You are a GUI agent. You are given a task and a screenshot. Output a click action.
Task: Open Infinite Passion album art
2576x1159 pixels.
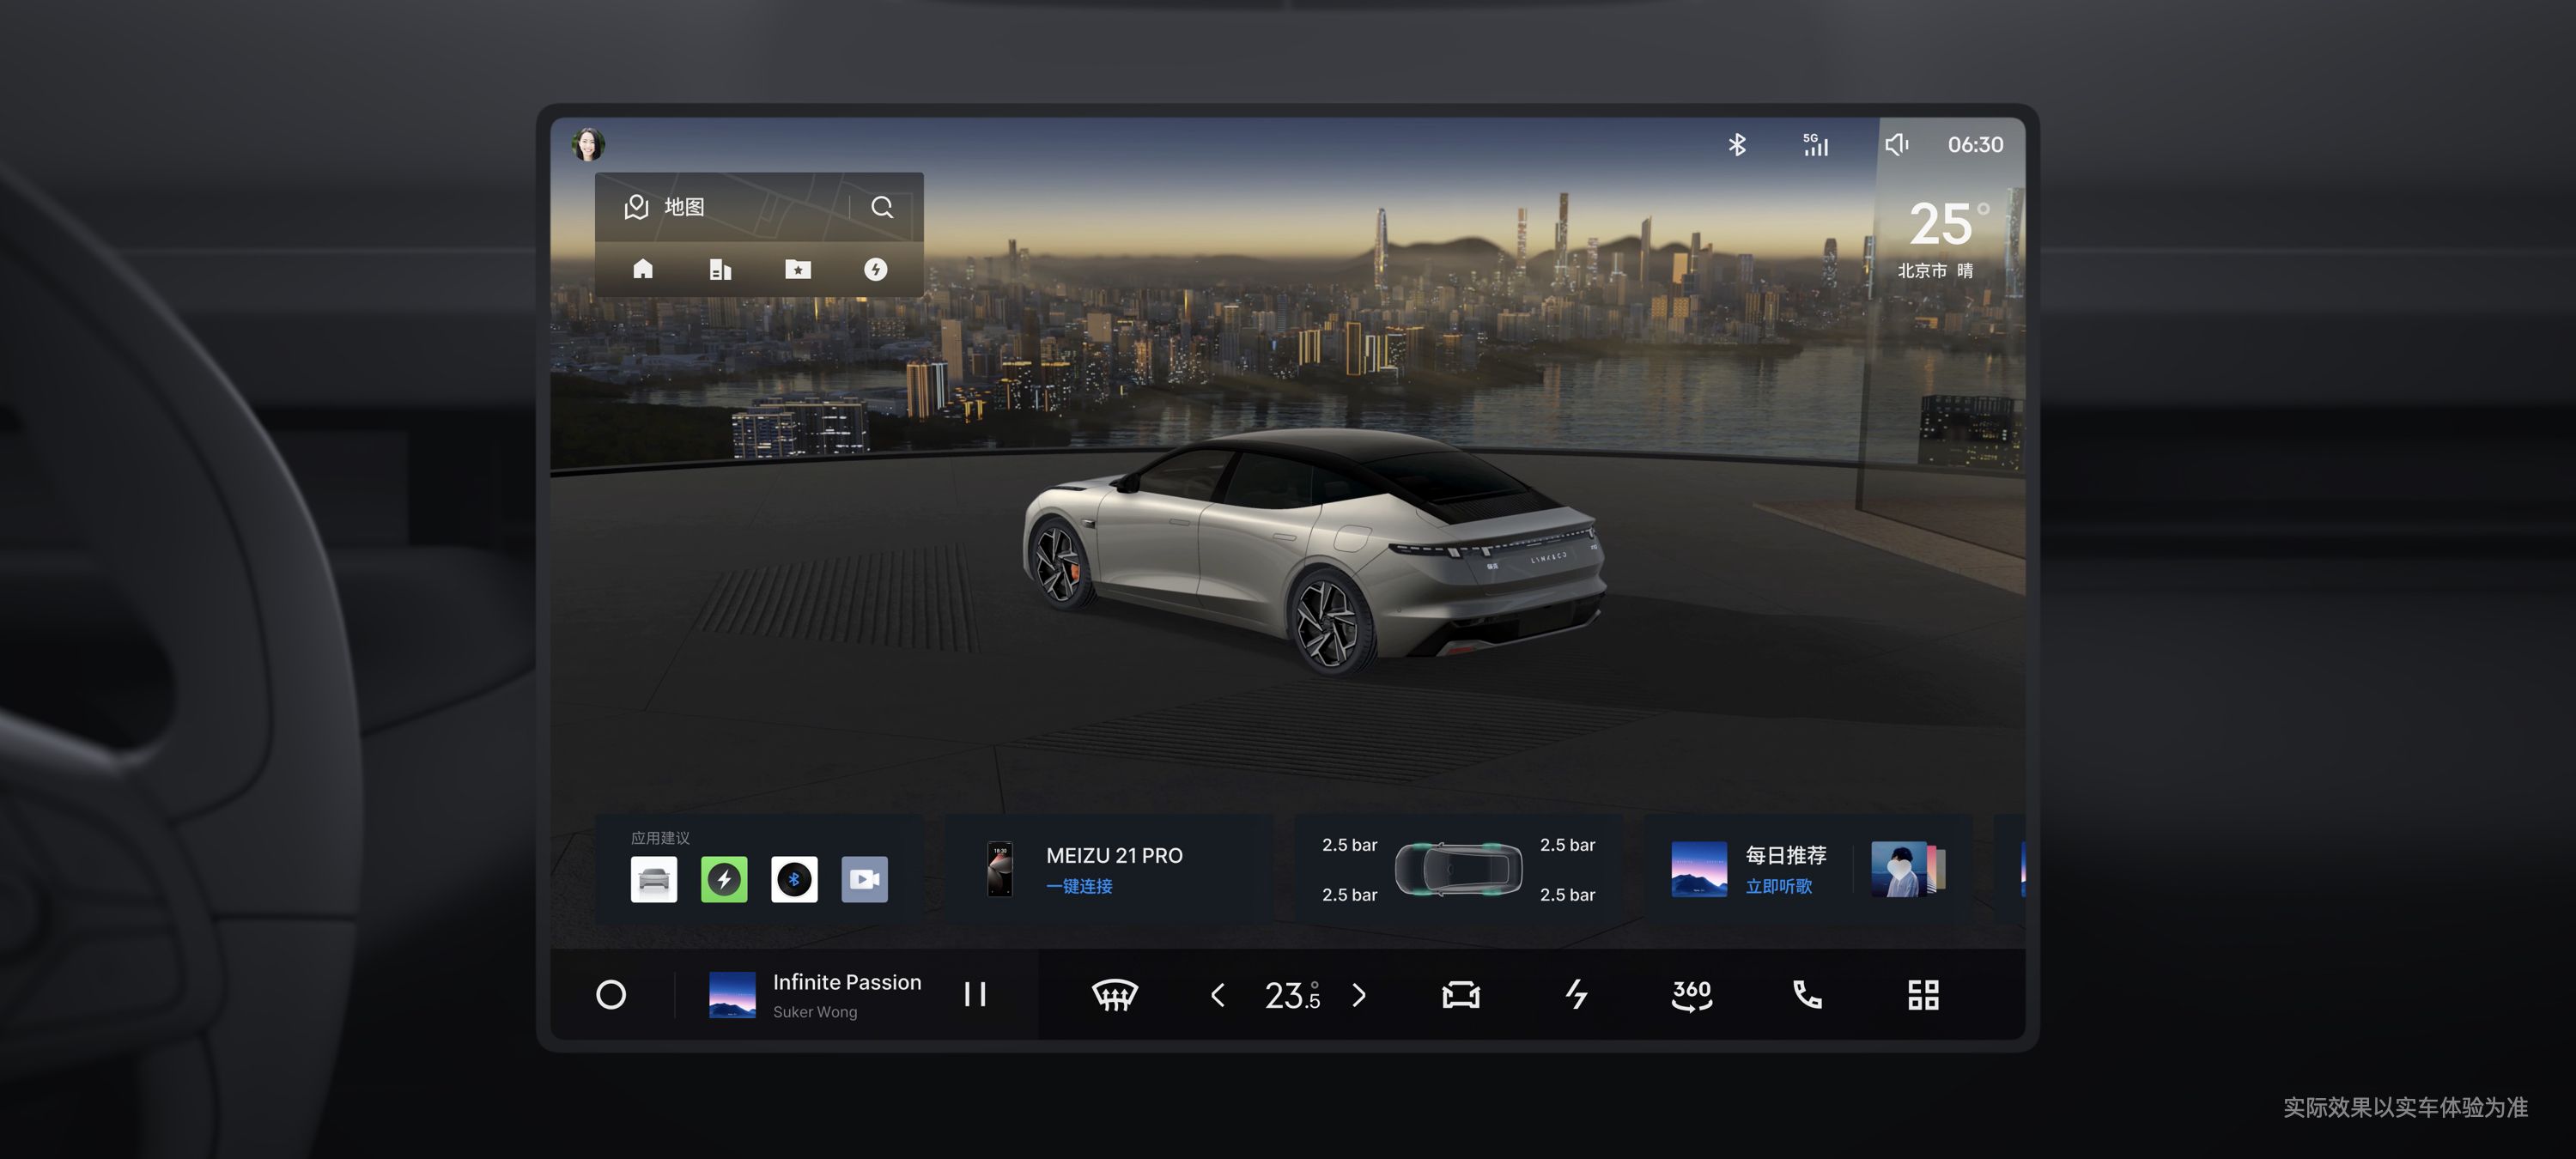click(x=732, y=995)
